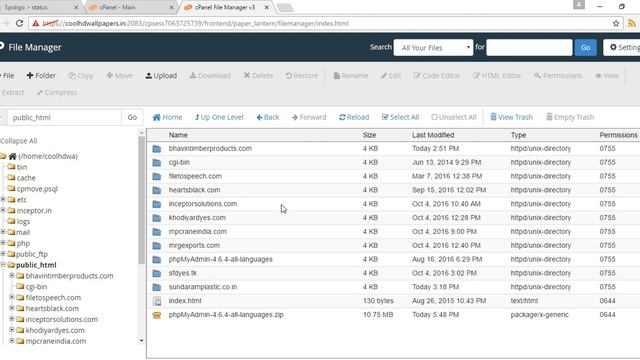
Task: Click the Delete toolbar button
Action: pos(258,76)
